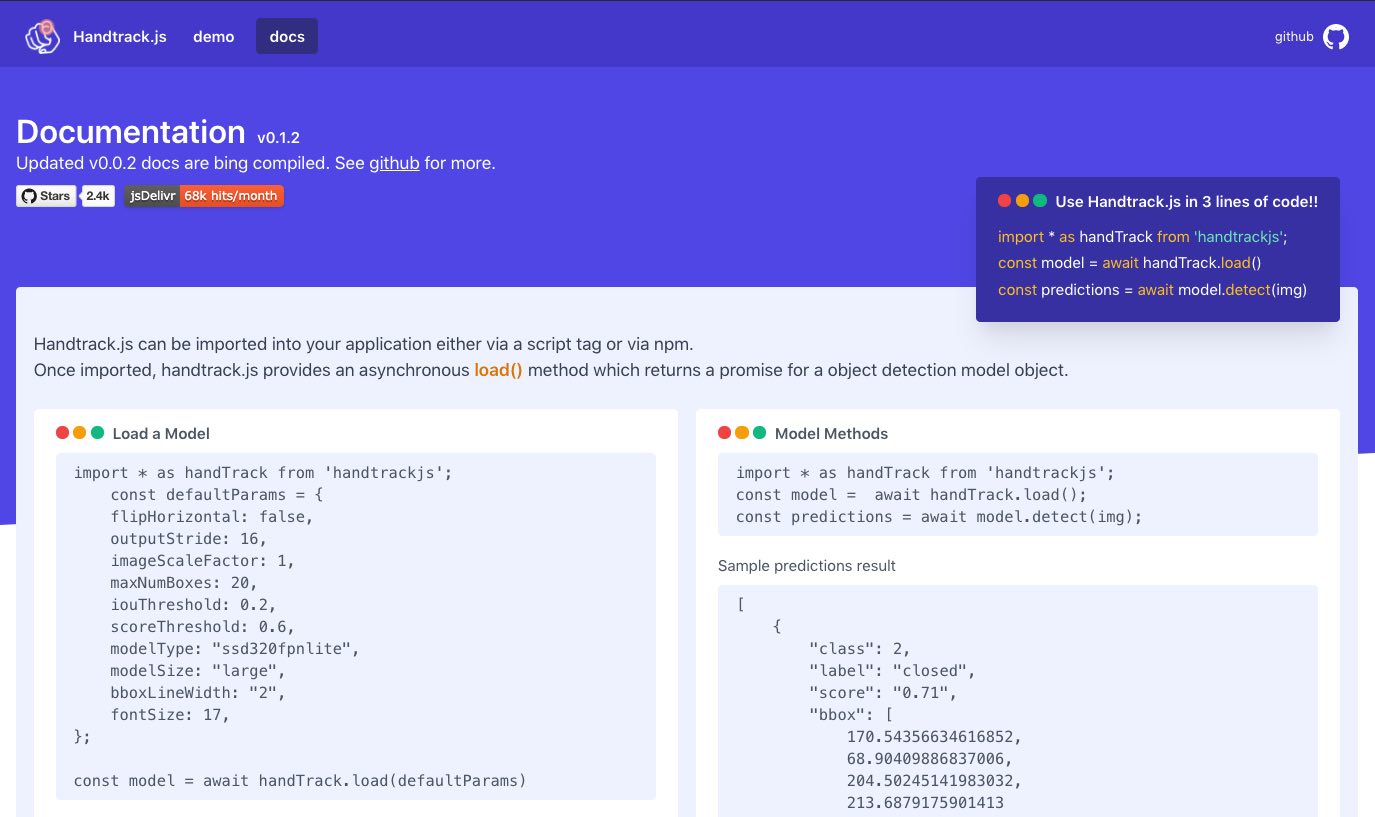This screenshot has width=1375, height=817.
Task: Click the Model Methods card title
Action: (x=831, y=434)
